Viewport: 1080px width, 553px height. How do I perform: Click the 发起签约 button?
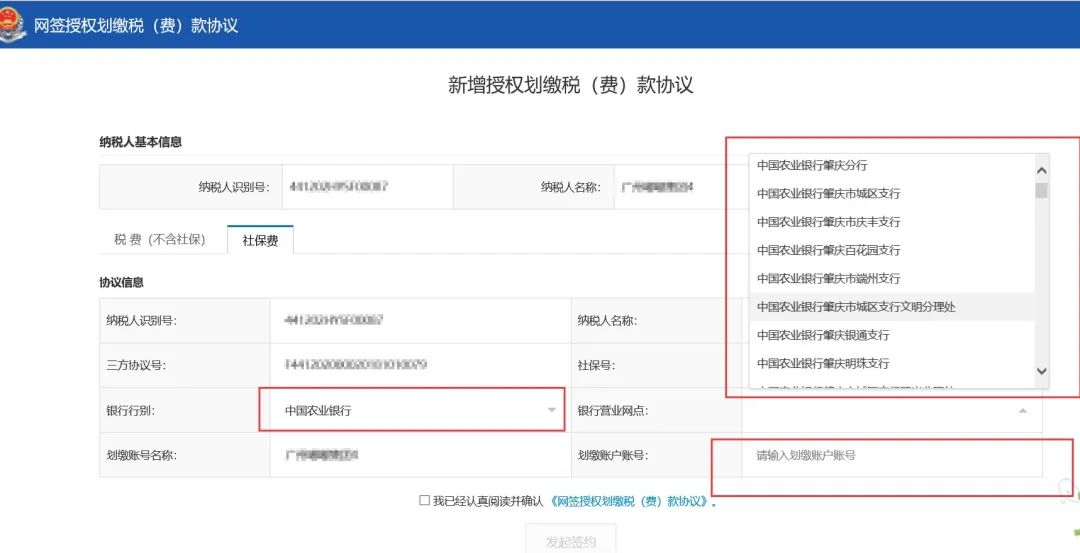click(x=570, y=541)
